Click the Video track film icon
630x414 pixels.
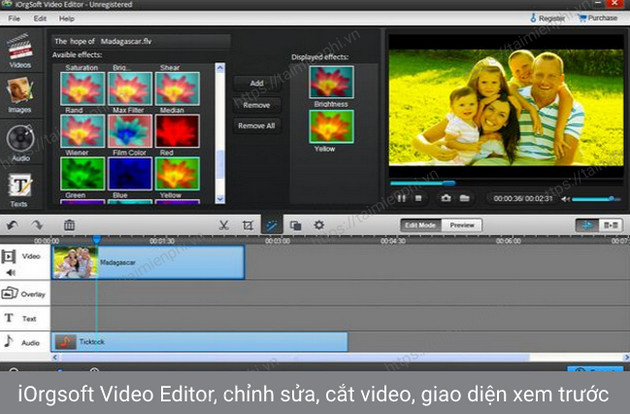[9, 256]
